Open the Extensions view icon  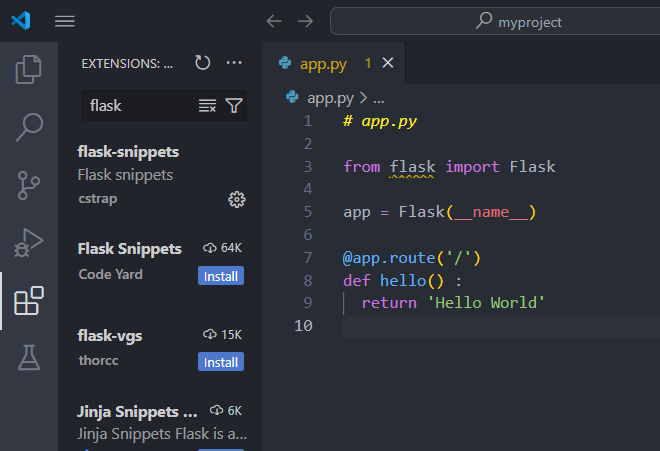click(x=29, y=300)
